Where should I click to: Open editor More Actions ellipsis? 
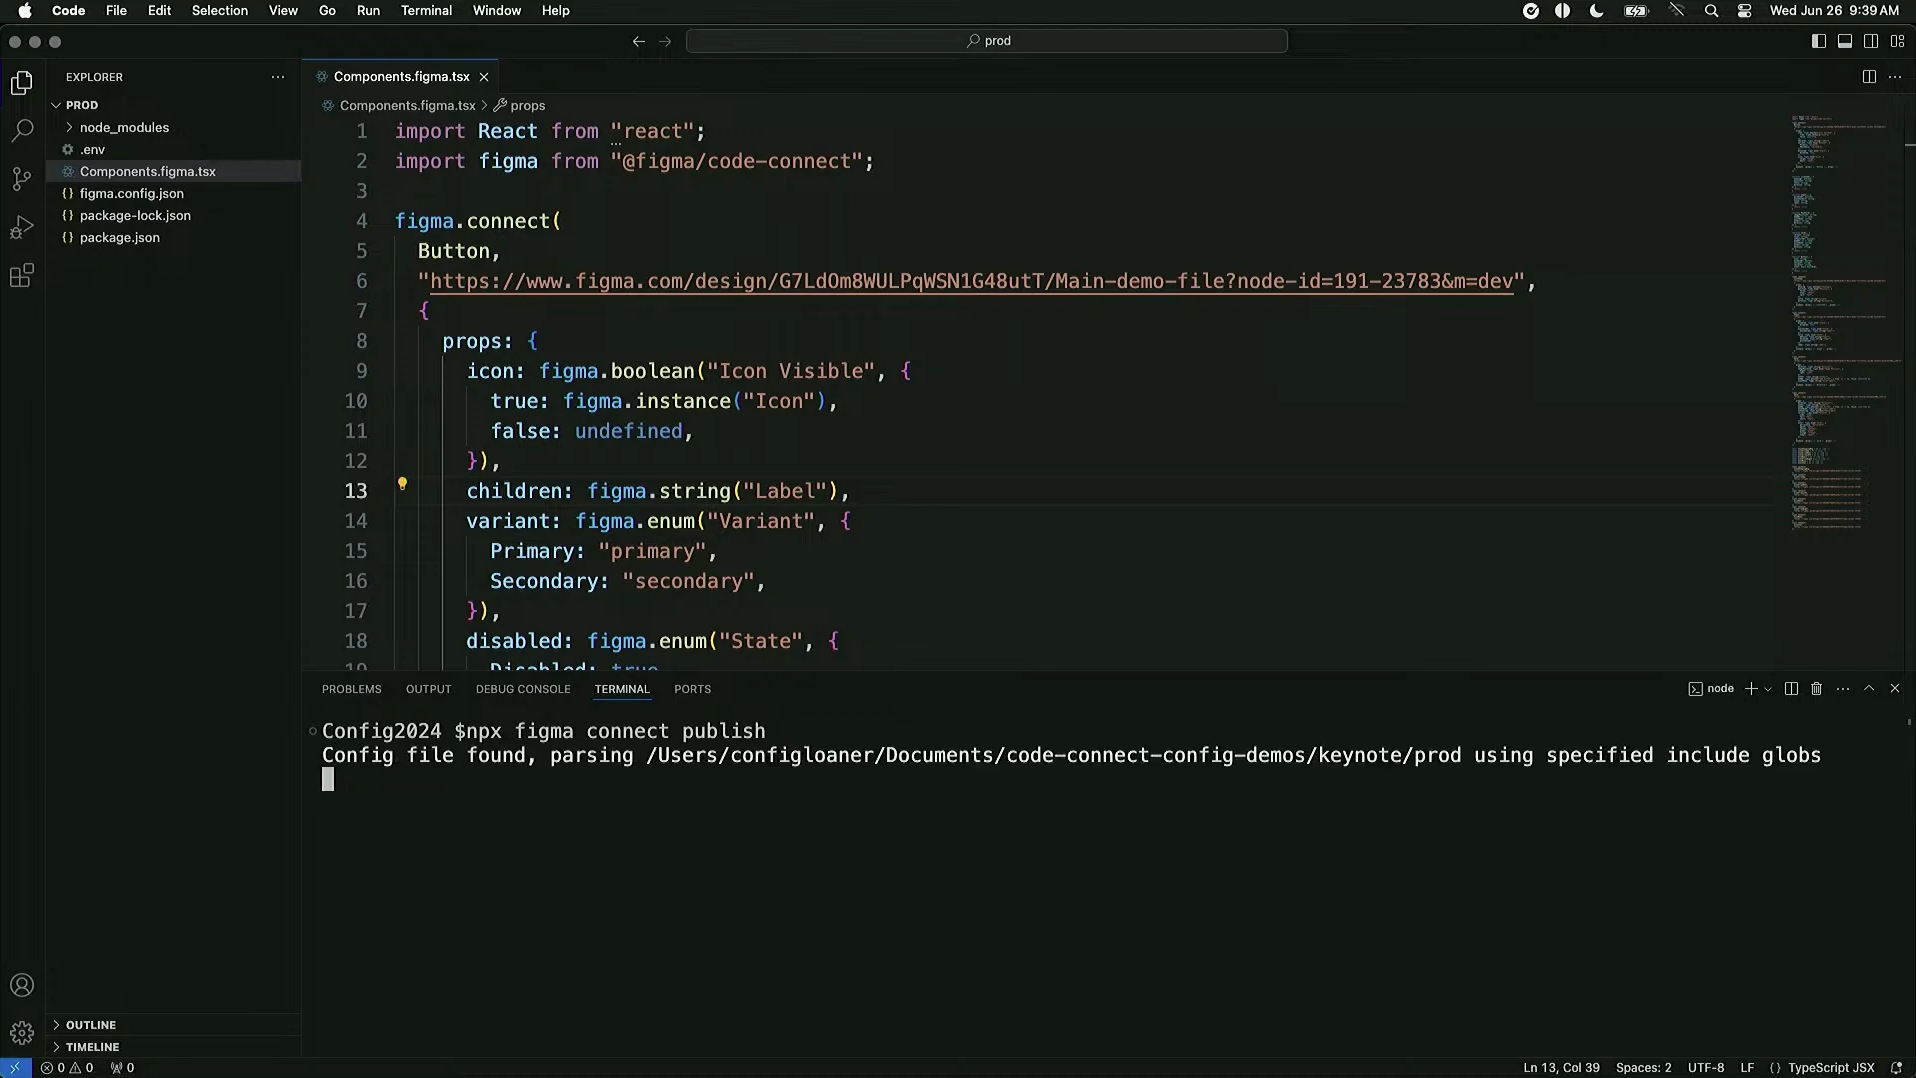[x=1895, y=77]
